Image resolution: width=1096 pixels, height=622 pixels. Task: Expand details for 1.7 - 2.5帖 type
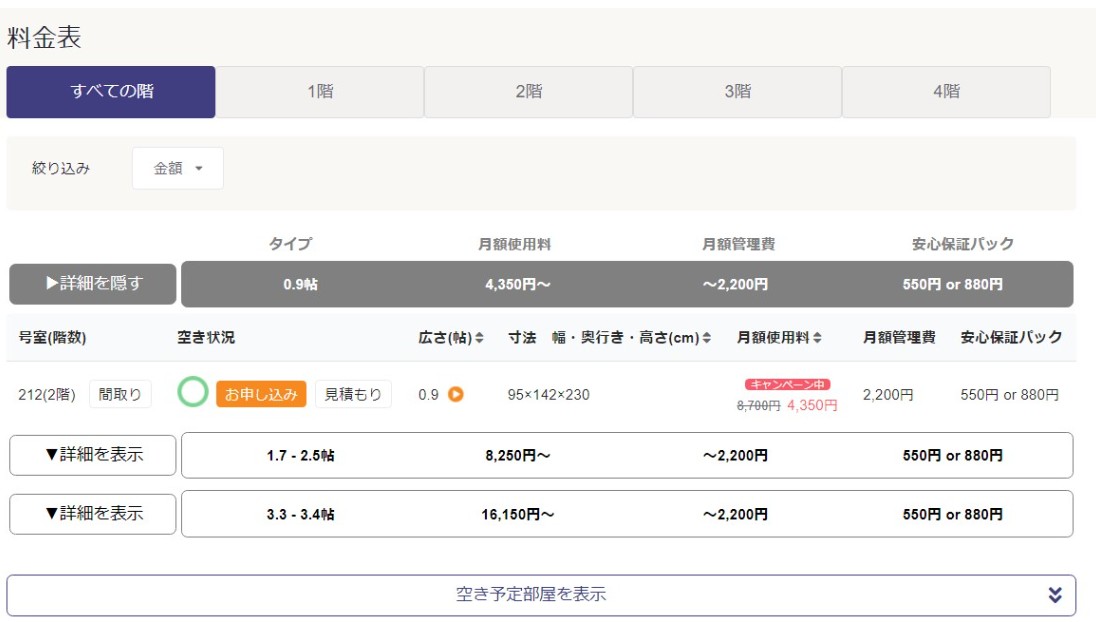coord(93,455)
